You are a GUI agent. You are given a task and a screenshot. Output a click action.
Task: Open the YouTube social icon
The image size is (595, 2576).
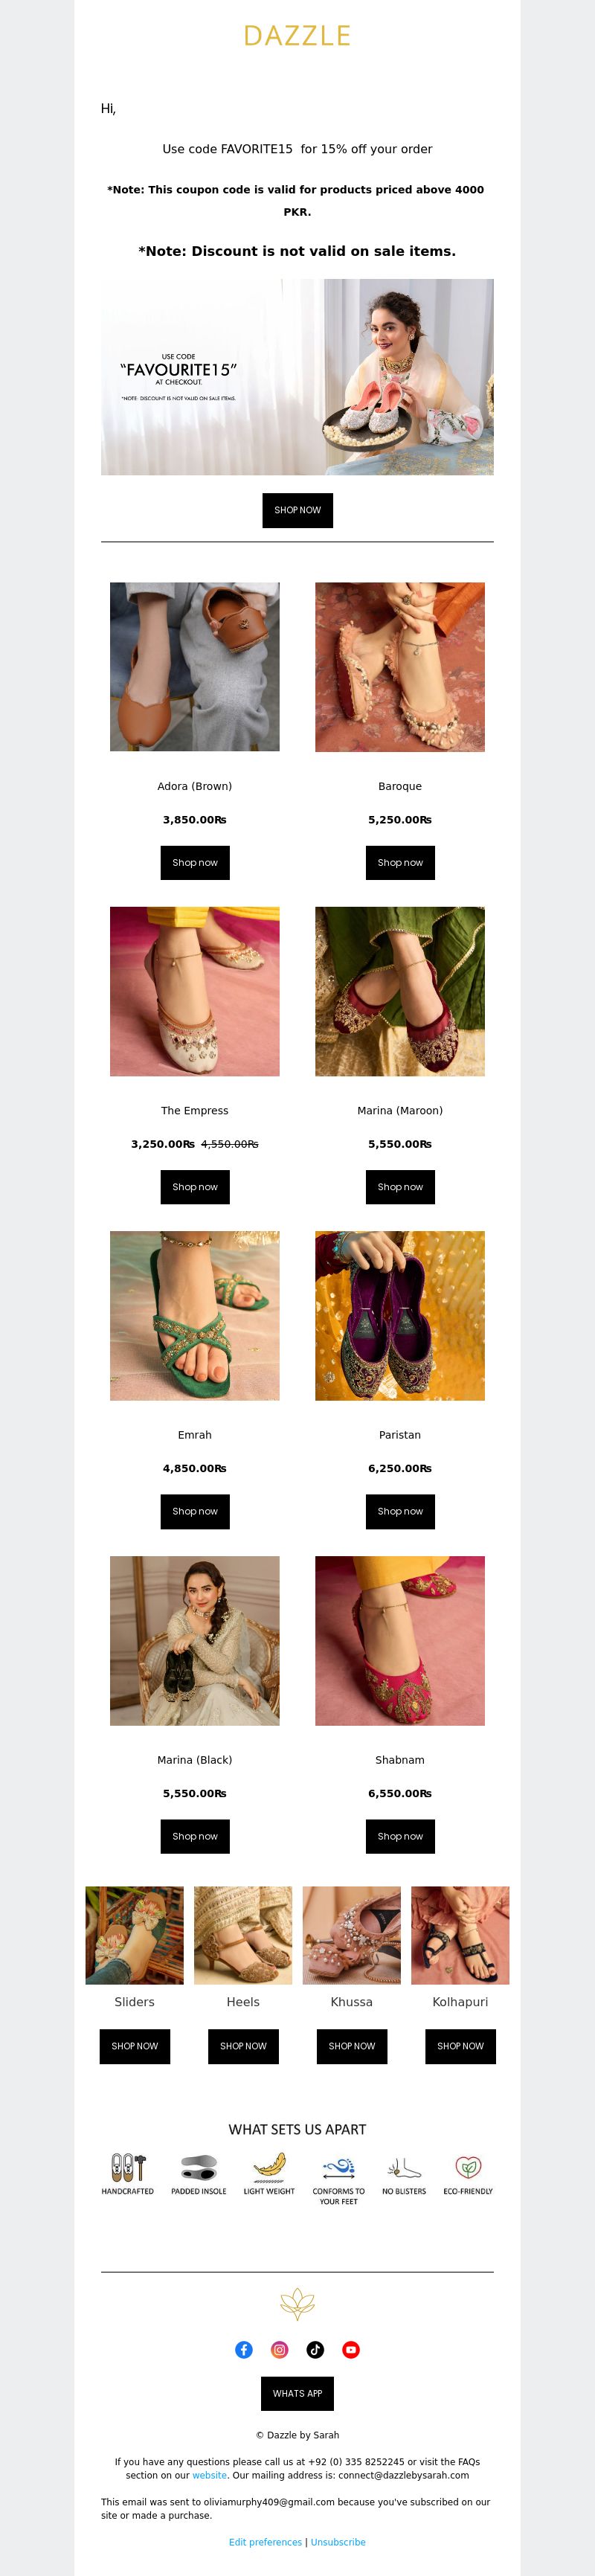pyautogui.click(x=351, y=2349)
